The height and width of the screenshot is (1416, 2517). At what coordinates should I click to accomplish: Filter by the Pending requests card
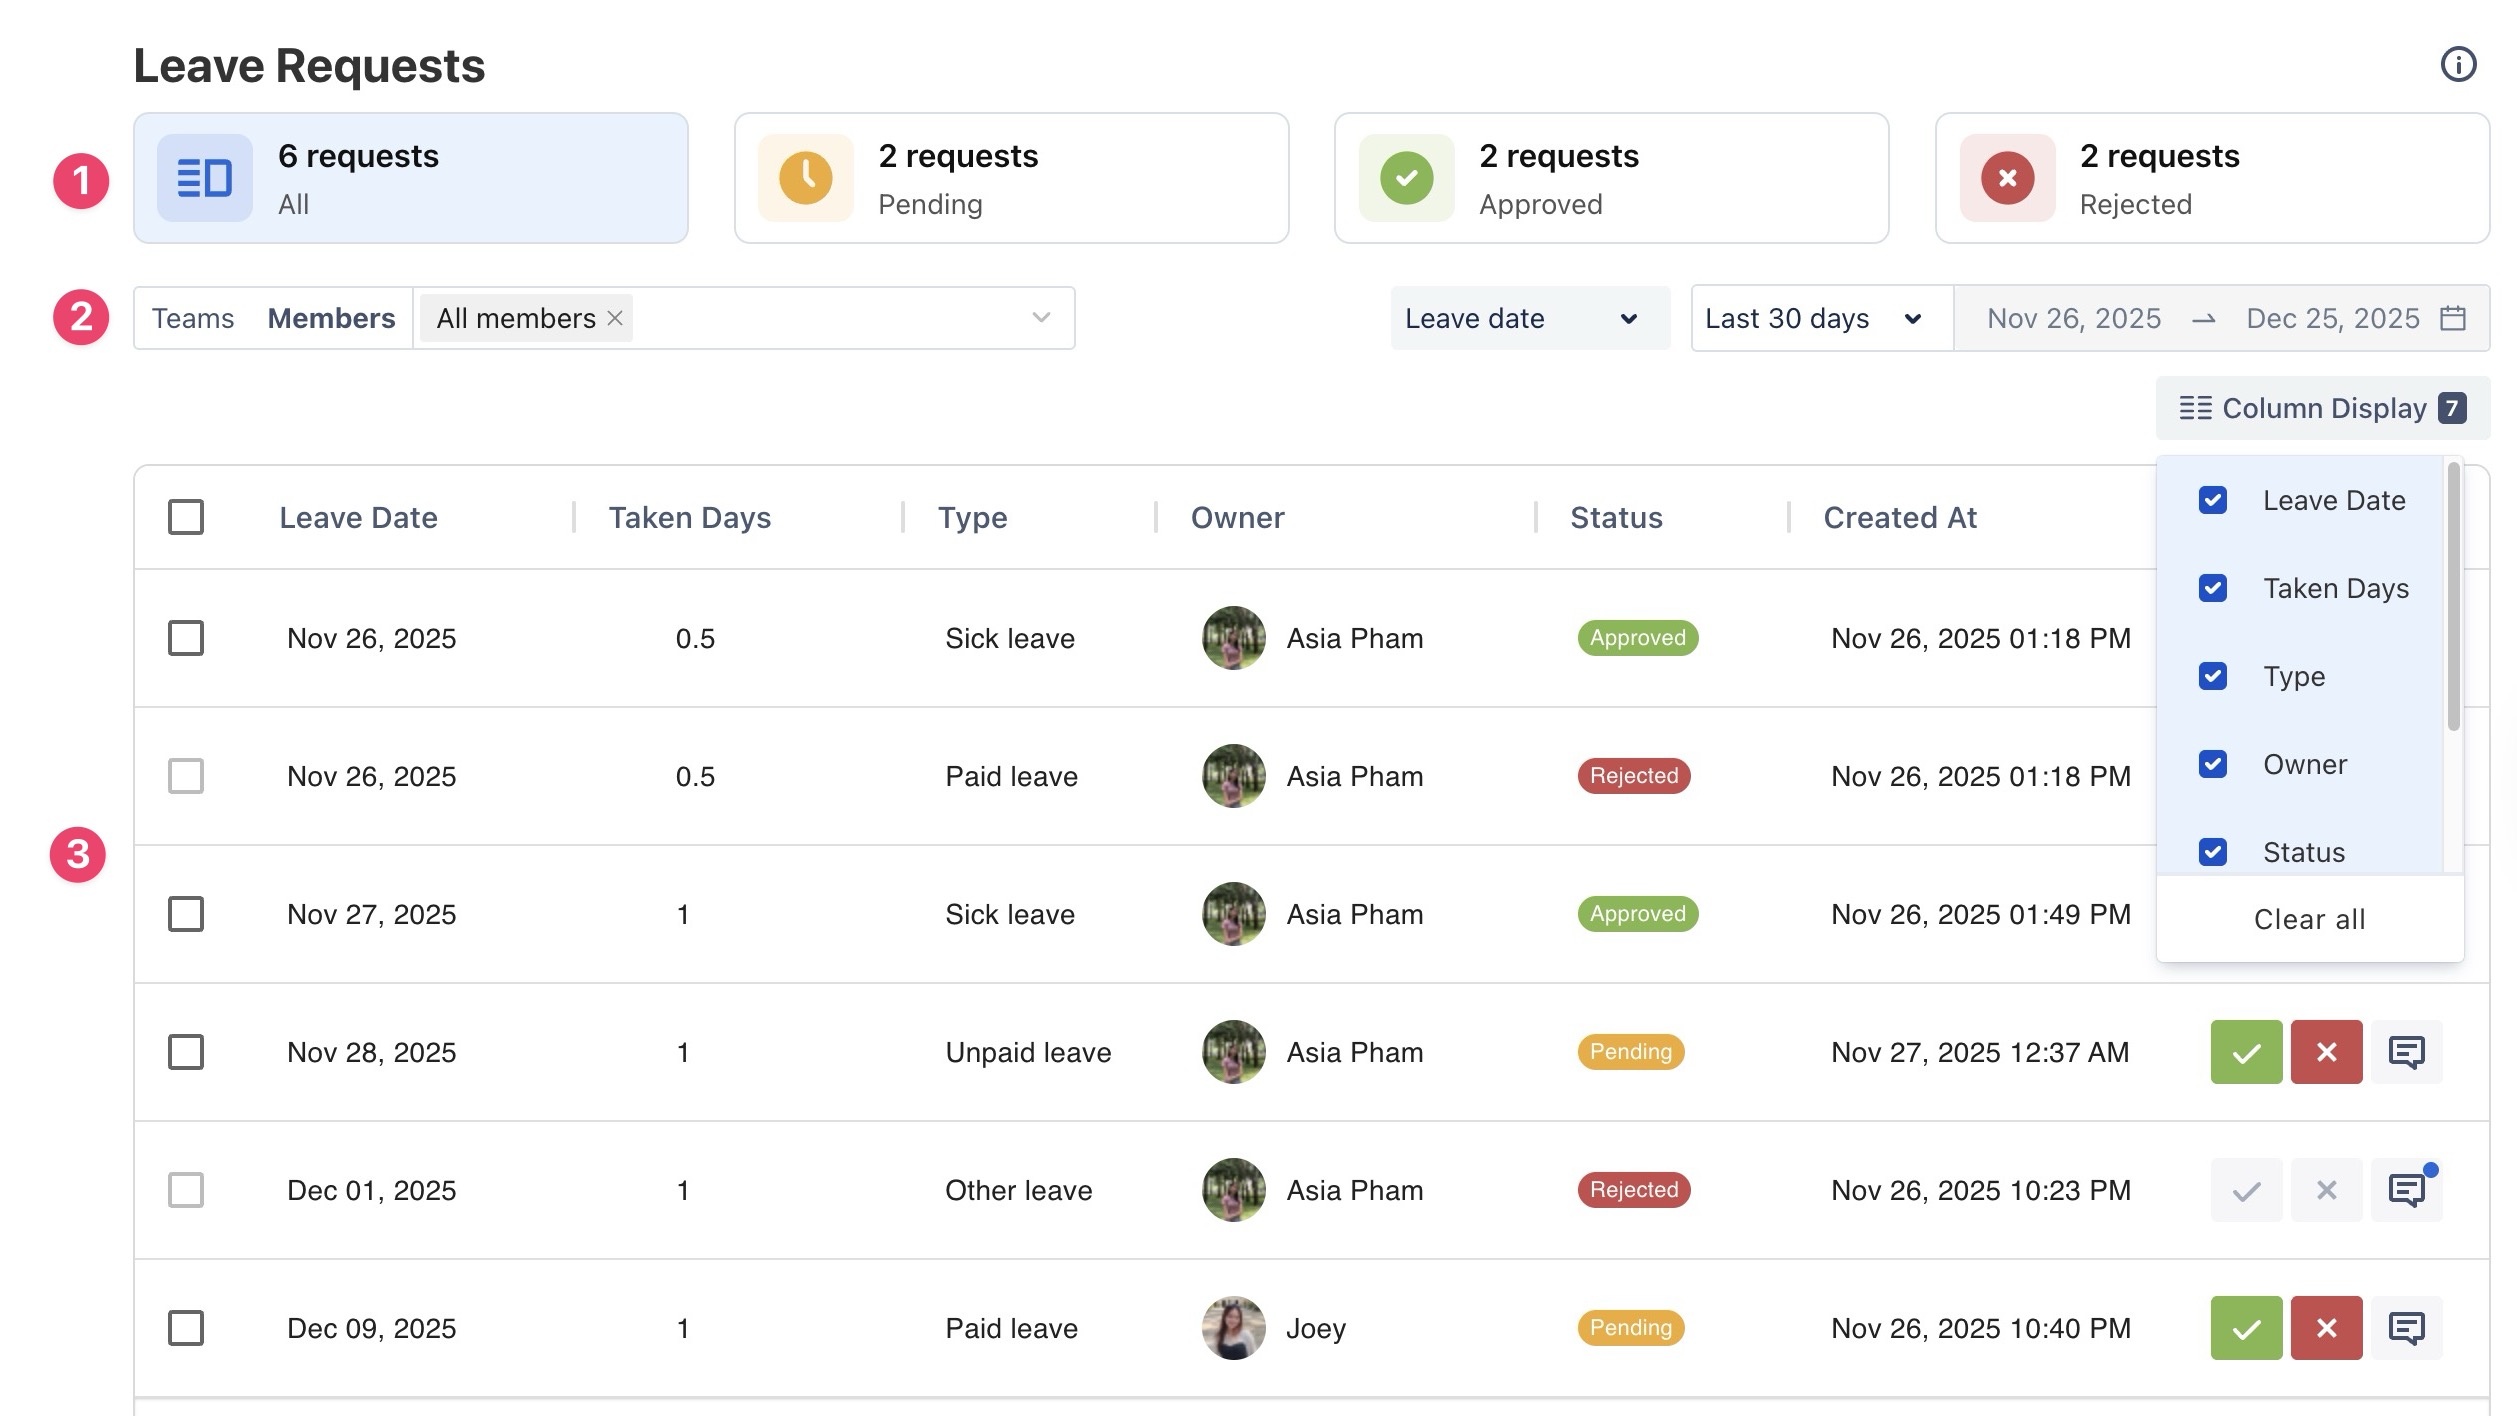[x=1010, y=178]
